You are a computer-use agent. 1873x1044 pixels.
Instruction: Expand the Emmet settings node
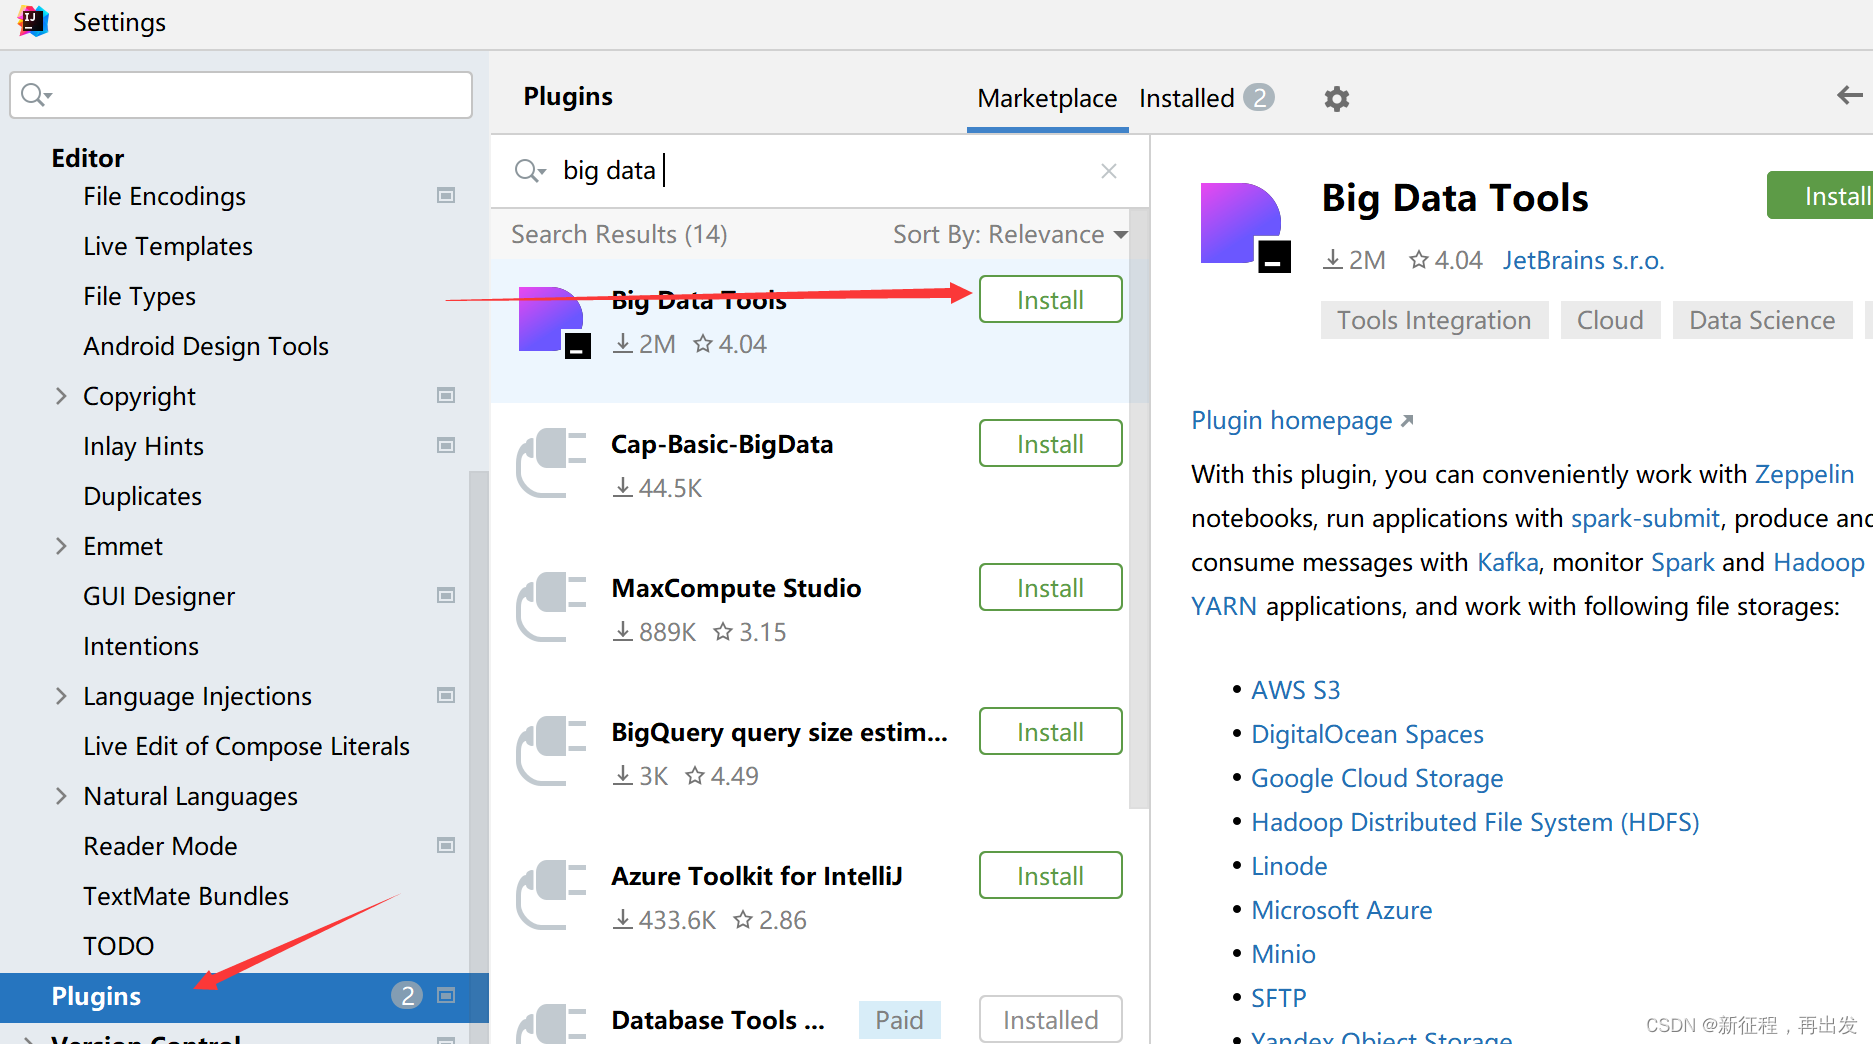61,546
